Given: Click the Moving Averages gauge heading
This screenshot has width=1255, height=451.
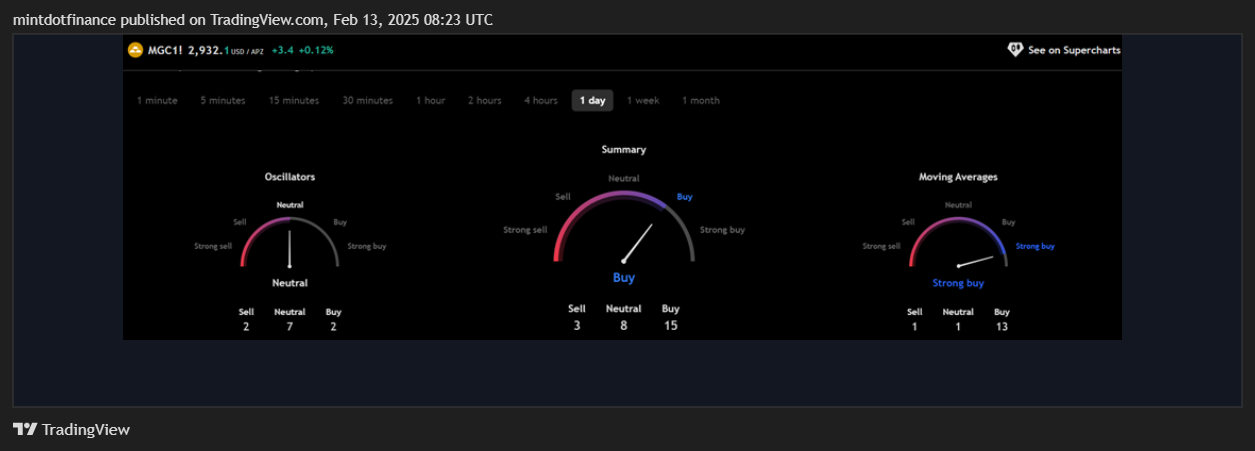Looking at the screenshot, I should pyautogui.click(x=958, y=177).
